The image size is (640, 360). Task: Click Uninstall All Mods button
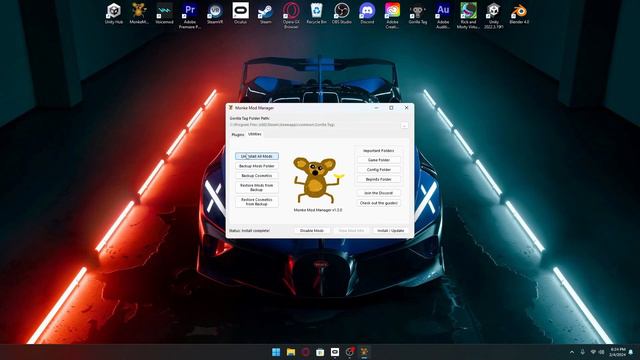pyautogui.click(x=257, y=156)
